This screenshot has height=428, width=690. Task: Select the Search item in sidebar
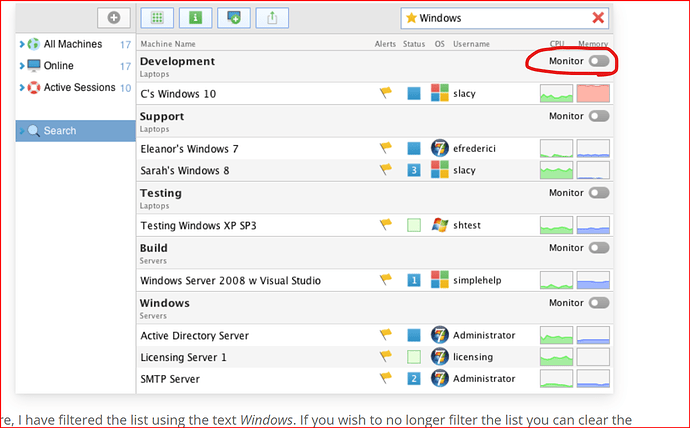75,131
